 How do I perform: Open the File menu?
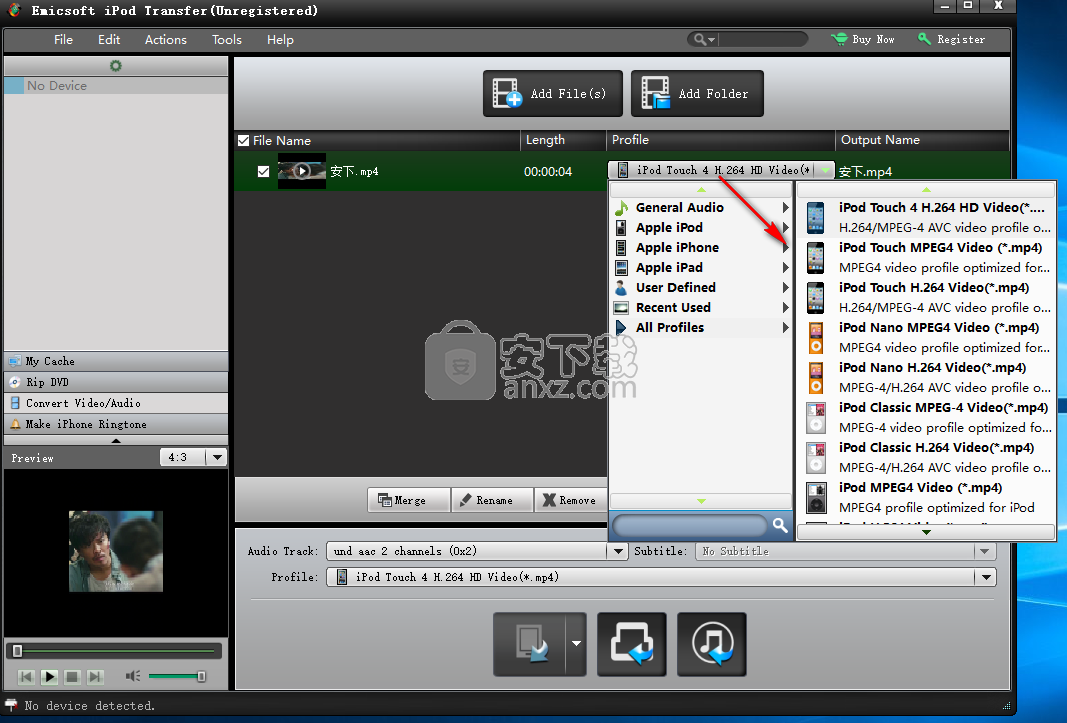point(63,39)
